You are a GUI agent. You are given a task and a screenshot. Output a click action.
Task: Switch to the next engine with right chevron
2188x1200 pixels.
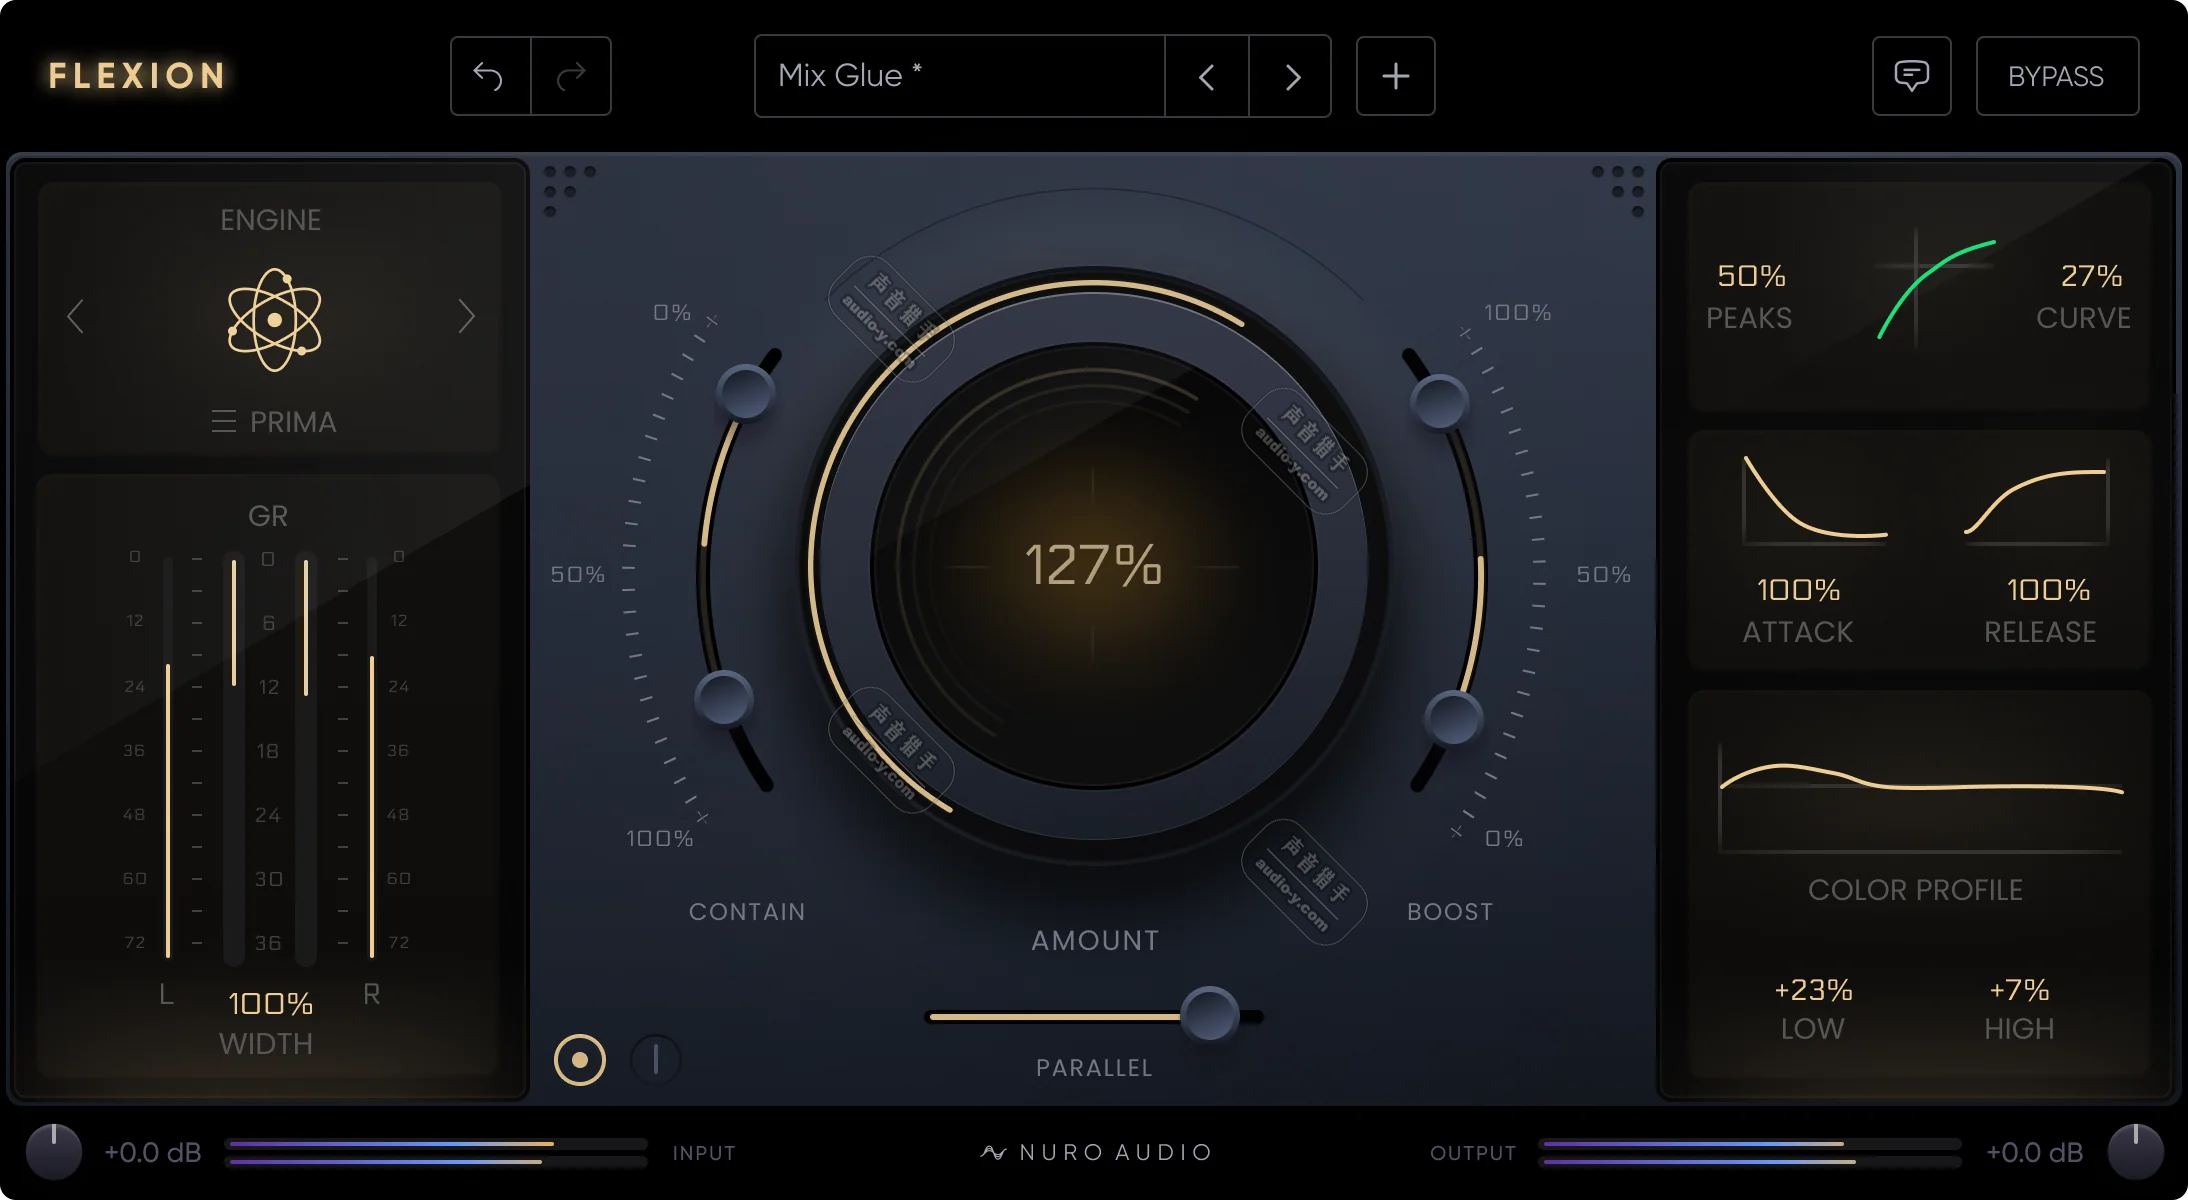(x=466, y=317)
